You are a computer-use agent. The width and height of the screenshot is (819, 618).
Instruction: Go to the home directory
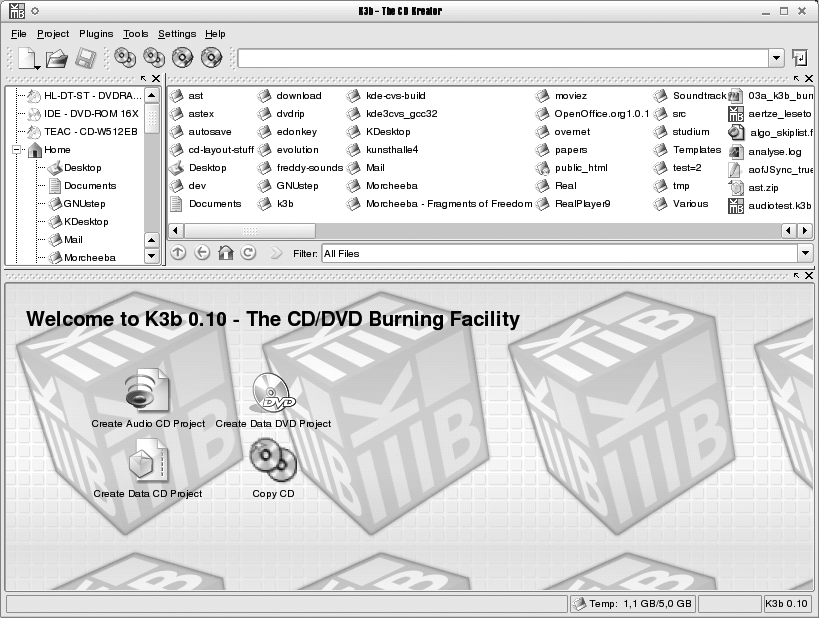(x=226, y=253)
